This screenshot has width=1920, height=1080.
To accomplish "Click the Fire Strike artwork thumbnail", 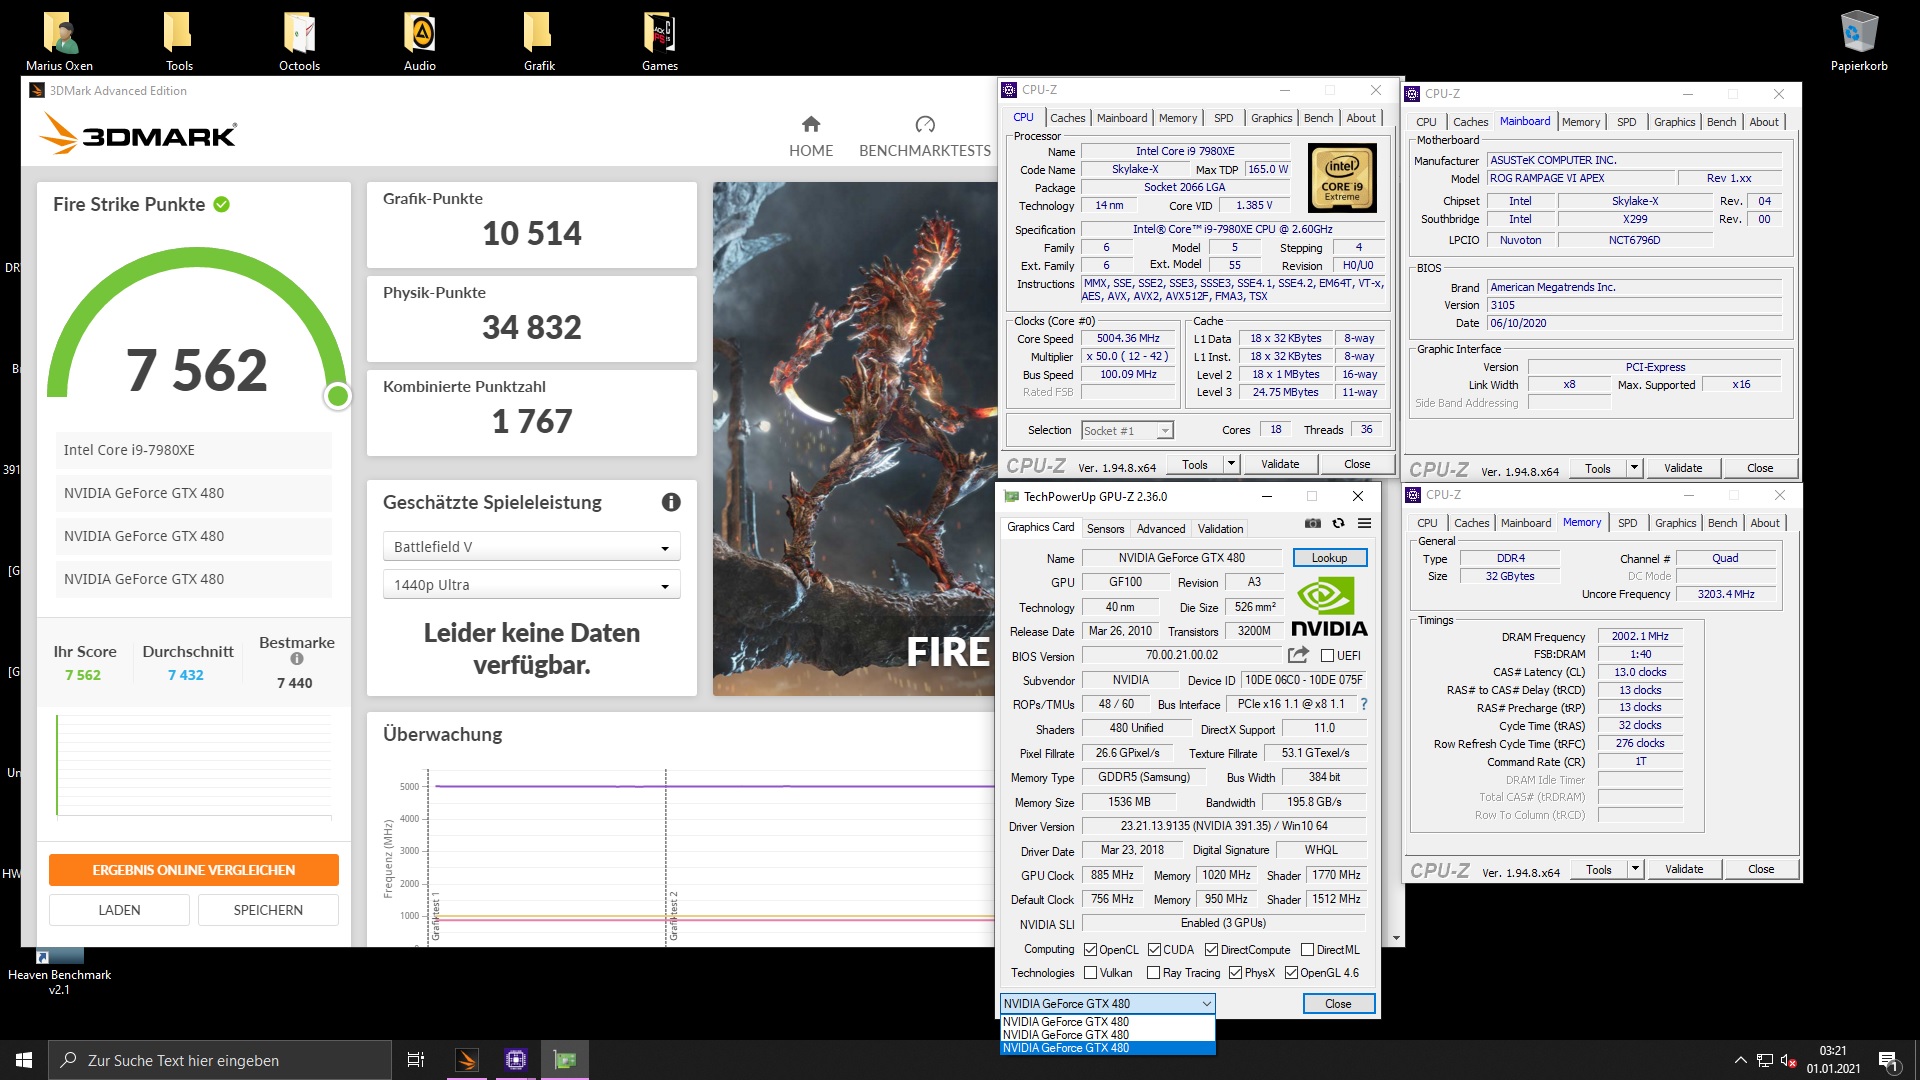I will (853, 438).
